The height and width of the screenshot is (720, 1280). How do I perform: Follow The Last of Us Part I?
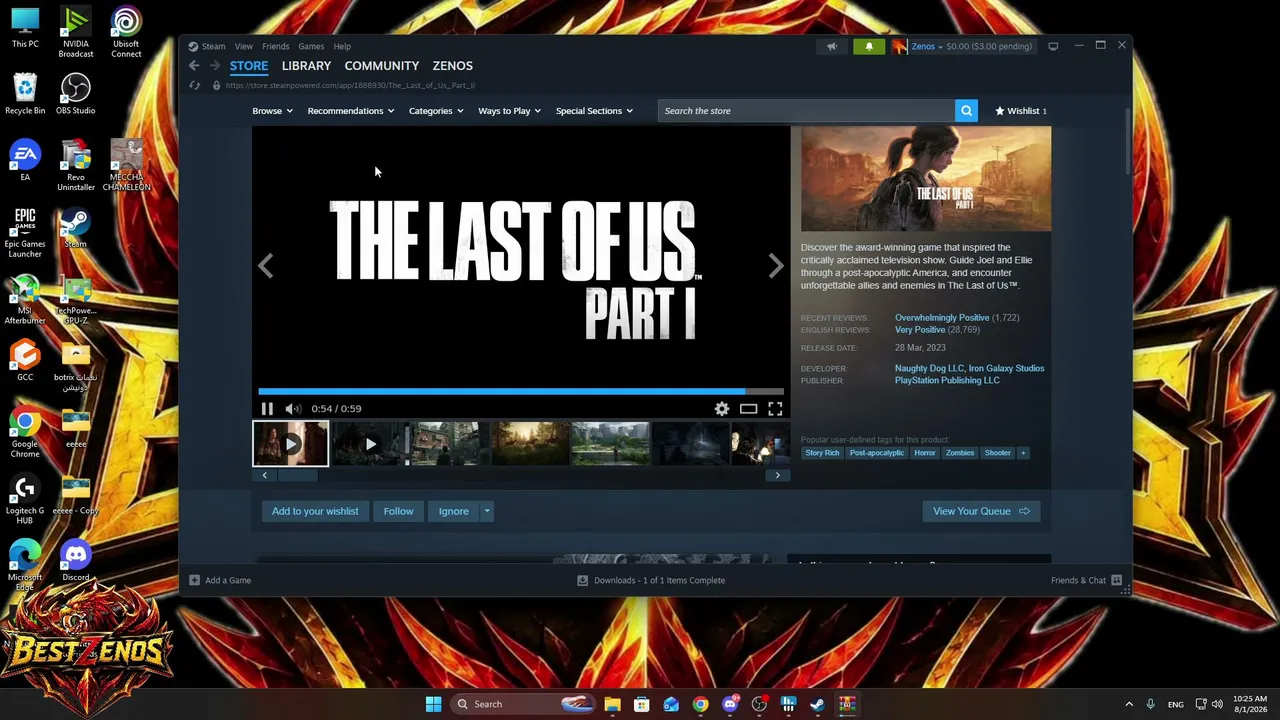[398, 511]
